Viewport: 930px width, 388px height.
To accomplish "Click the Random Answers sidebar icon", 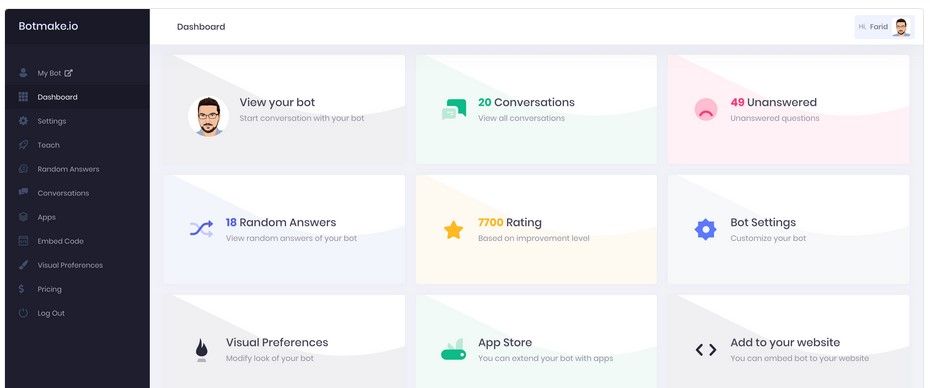I will (23, 169).
